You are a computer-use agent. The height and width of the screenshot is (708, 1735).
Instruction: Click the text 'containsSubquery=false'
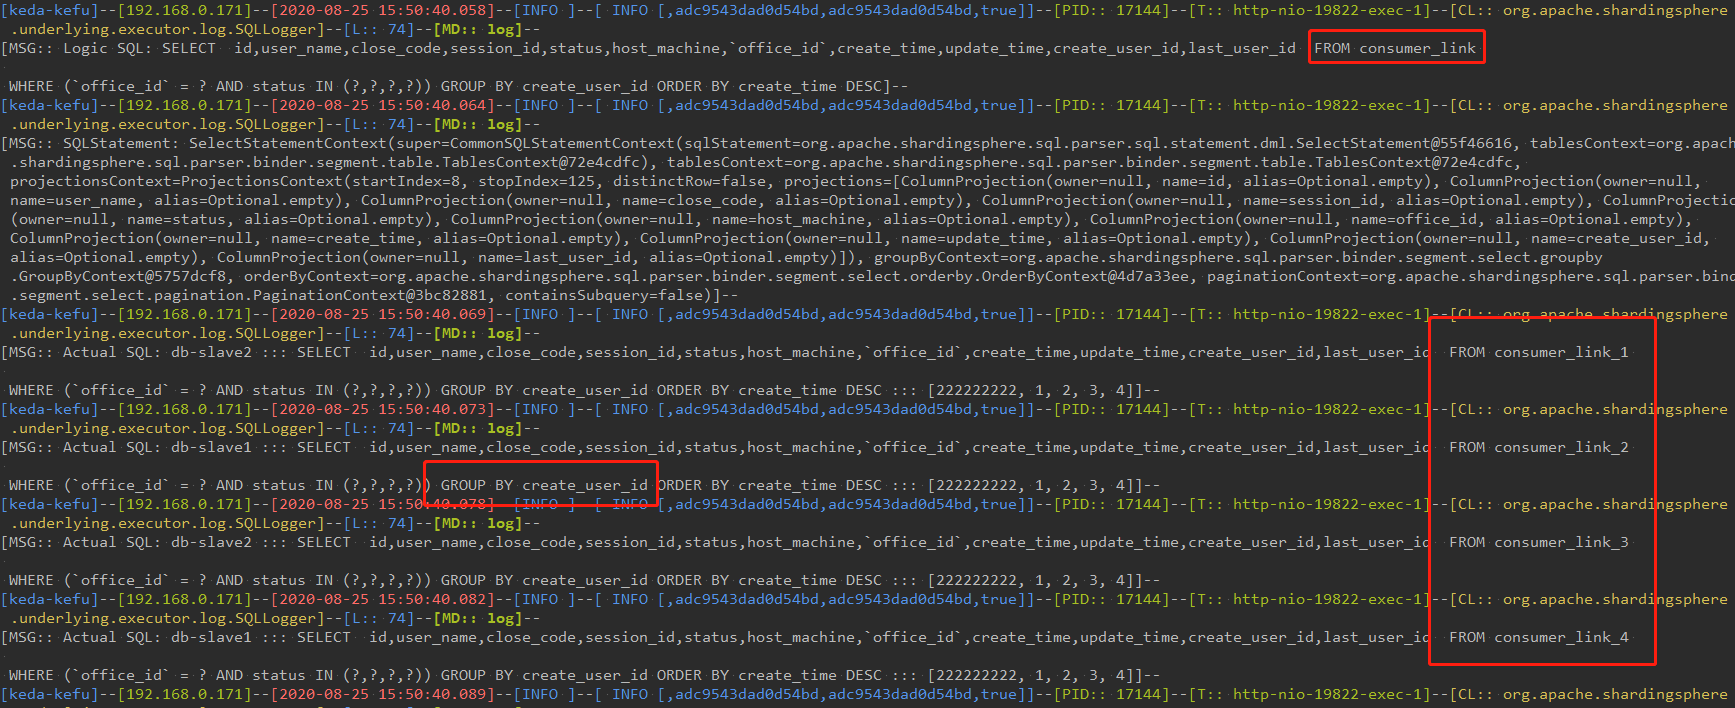tap(604, 295)
